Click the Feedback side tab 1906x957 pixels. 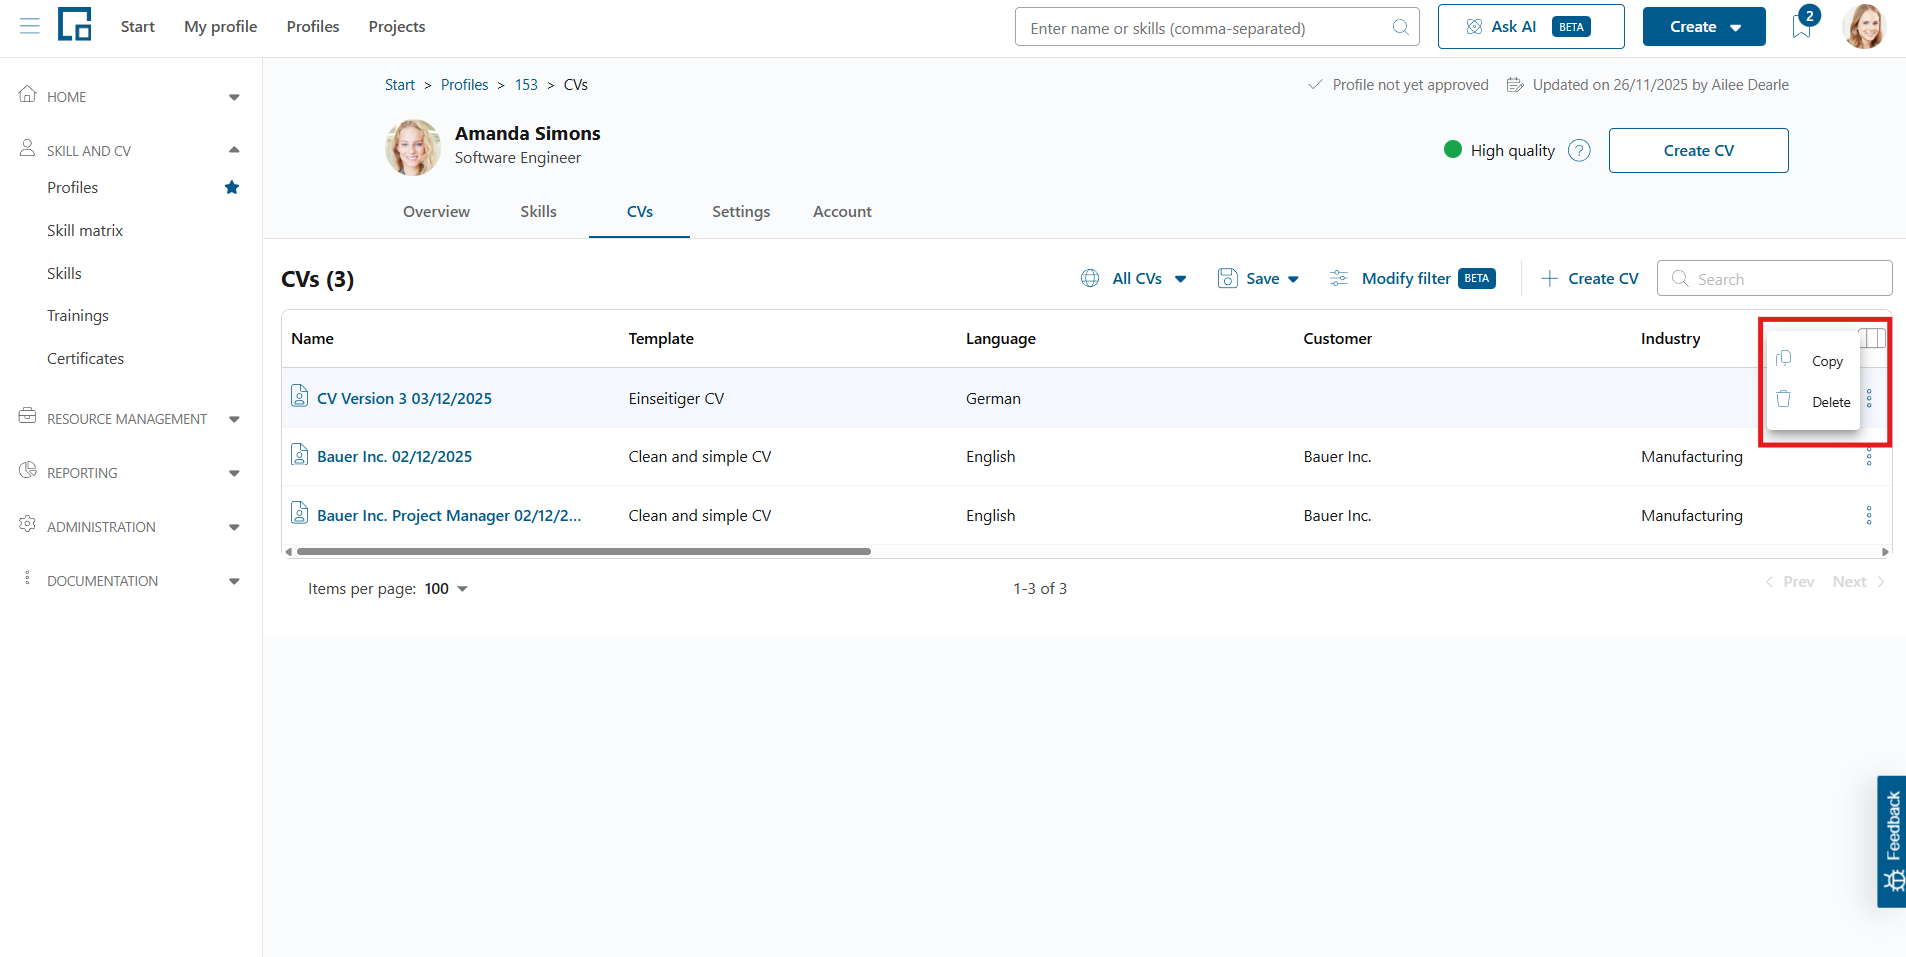tap(1892, 841)
